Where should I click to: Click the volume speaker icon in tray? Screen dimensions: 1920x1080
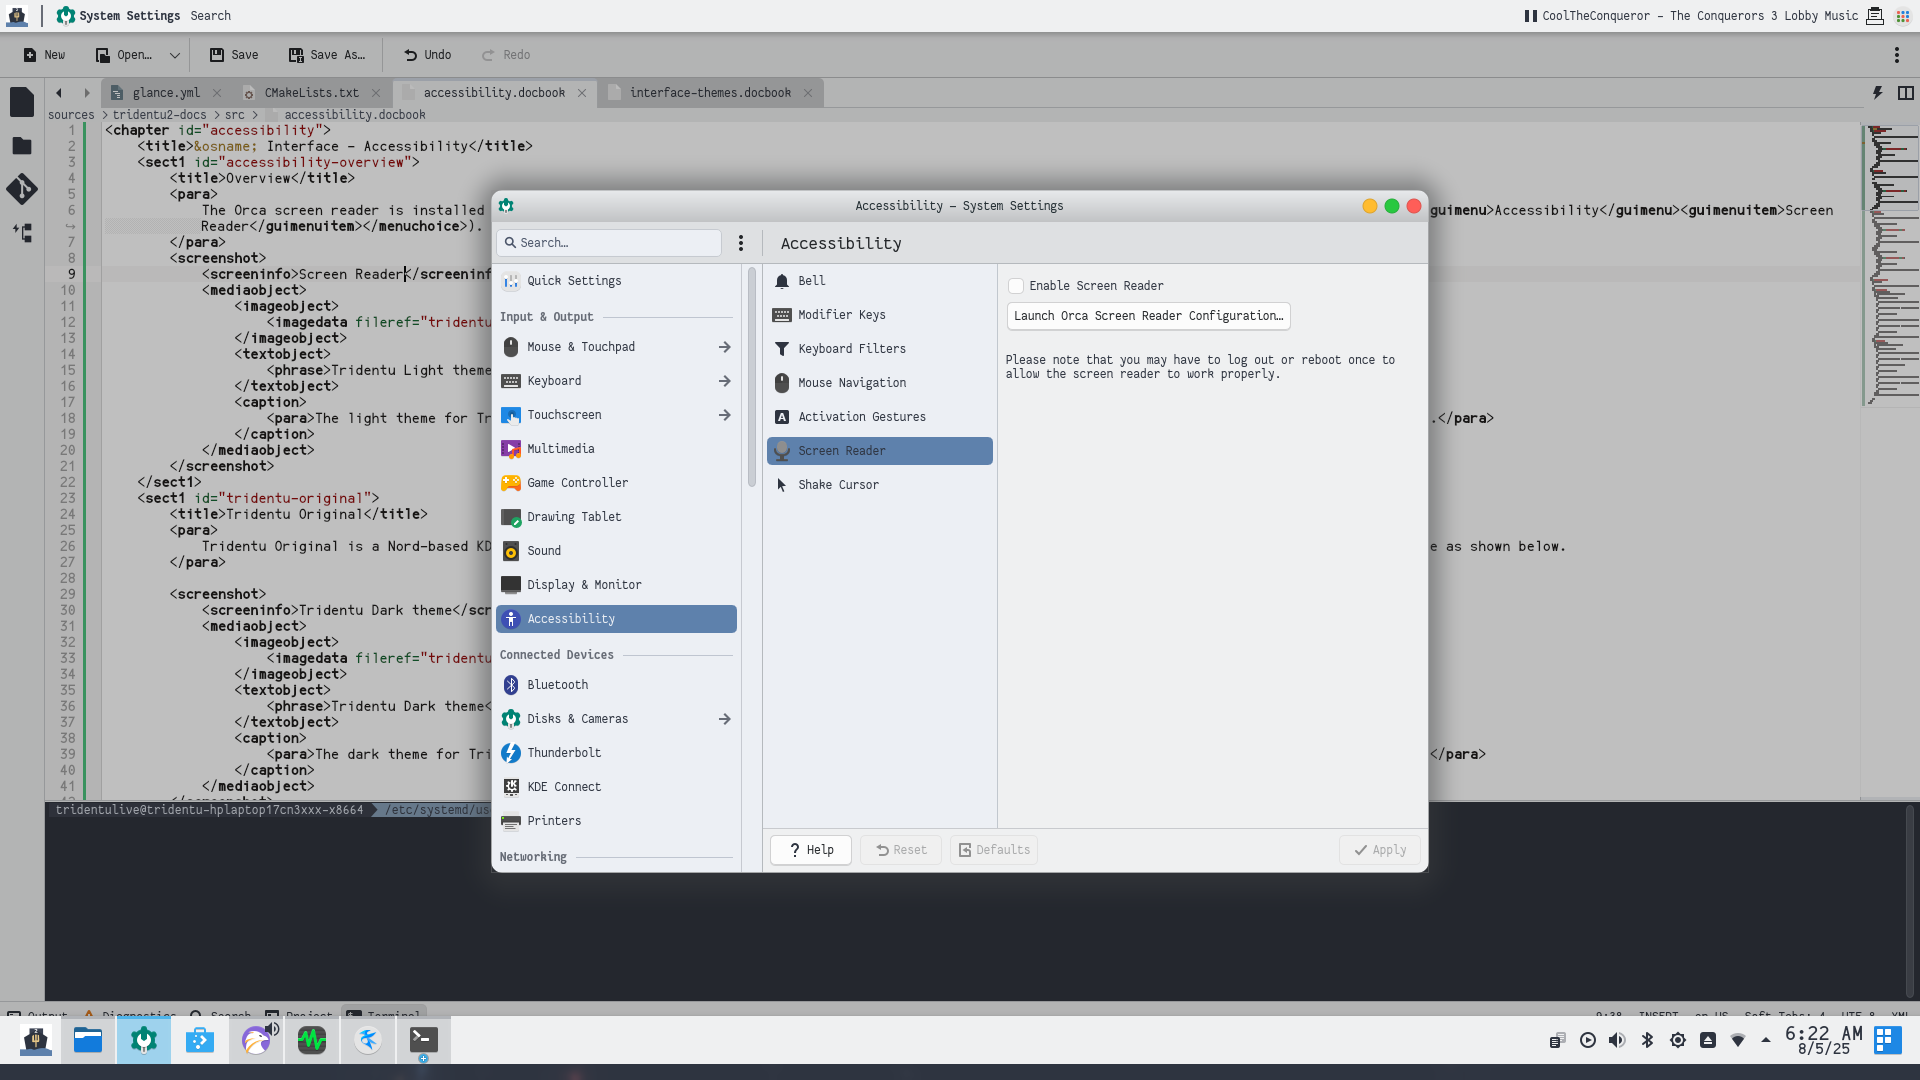point(1617,1040)
